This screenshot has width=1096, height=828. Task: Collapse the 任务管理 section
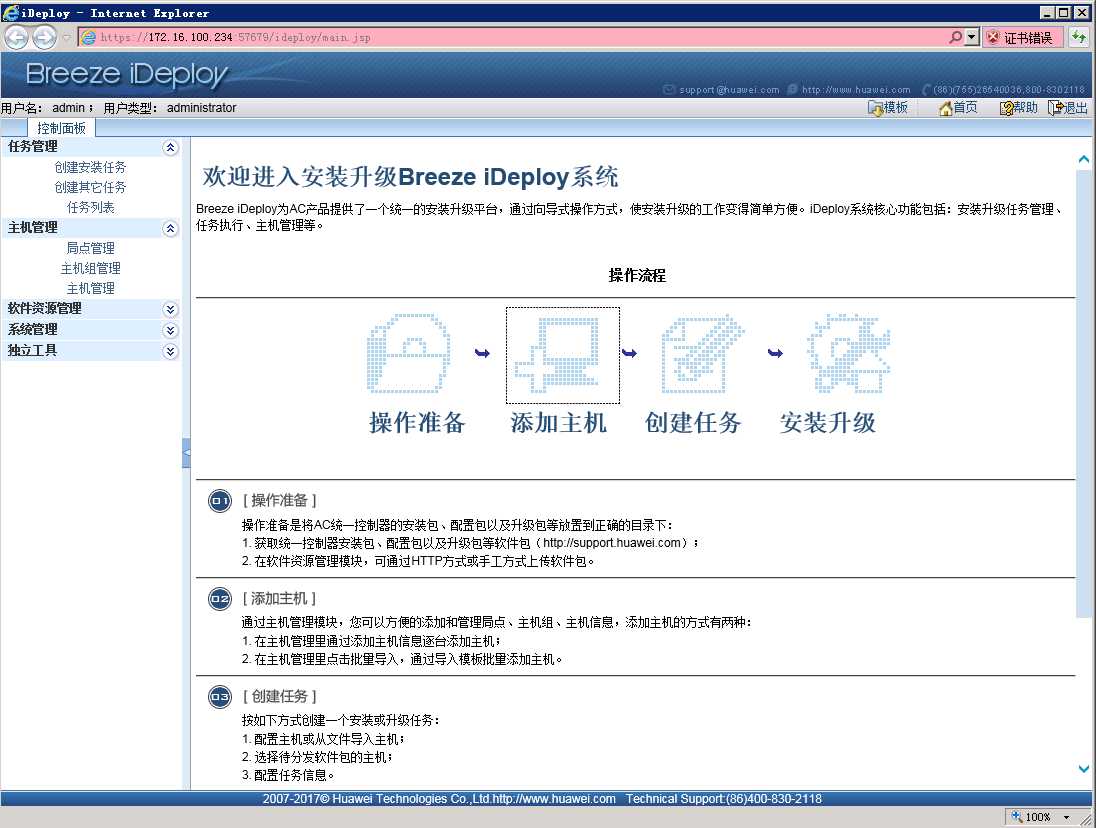click(170, 147)
